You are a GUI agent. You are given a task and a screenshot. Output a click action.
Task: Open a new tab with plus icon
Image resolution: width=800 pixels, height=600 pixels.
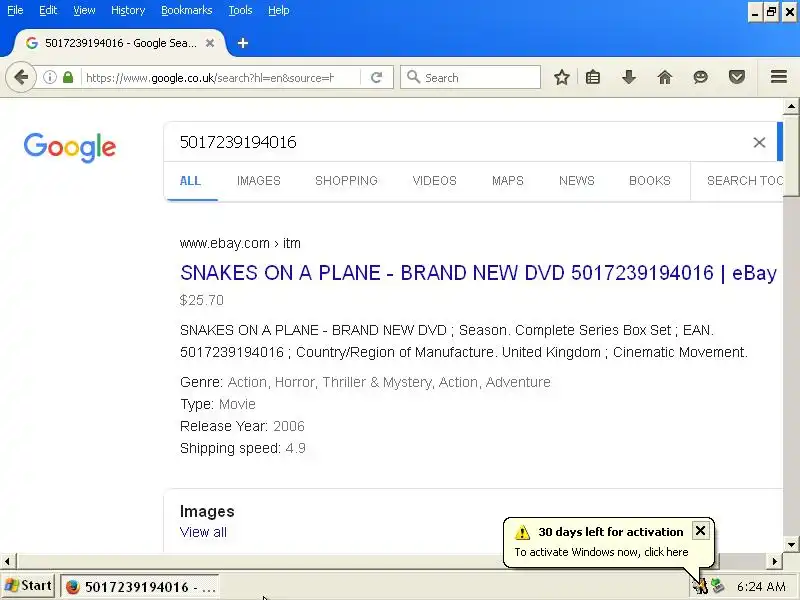coord(243,43)
